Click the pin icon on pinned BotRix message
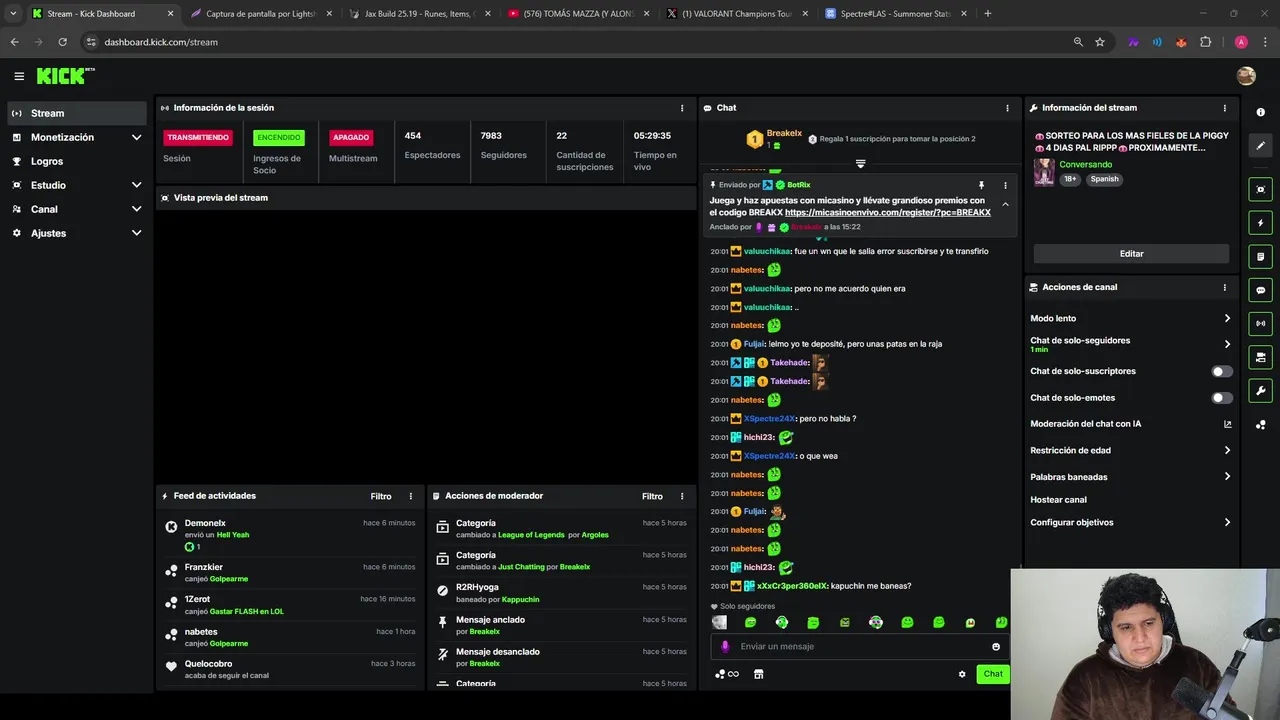This screenshot has width=1280, height=720. click(981, 185)
